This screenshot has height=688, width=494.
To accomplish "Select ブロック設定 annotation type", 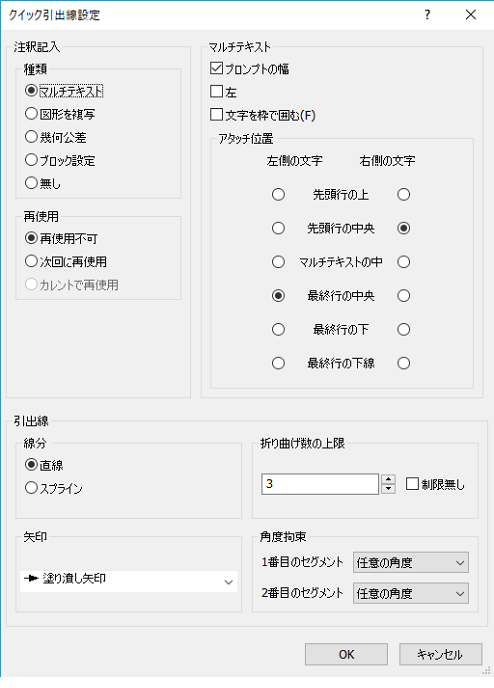I will 31,160.
